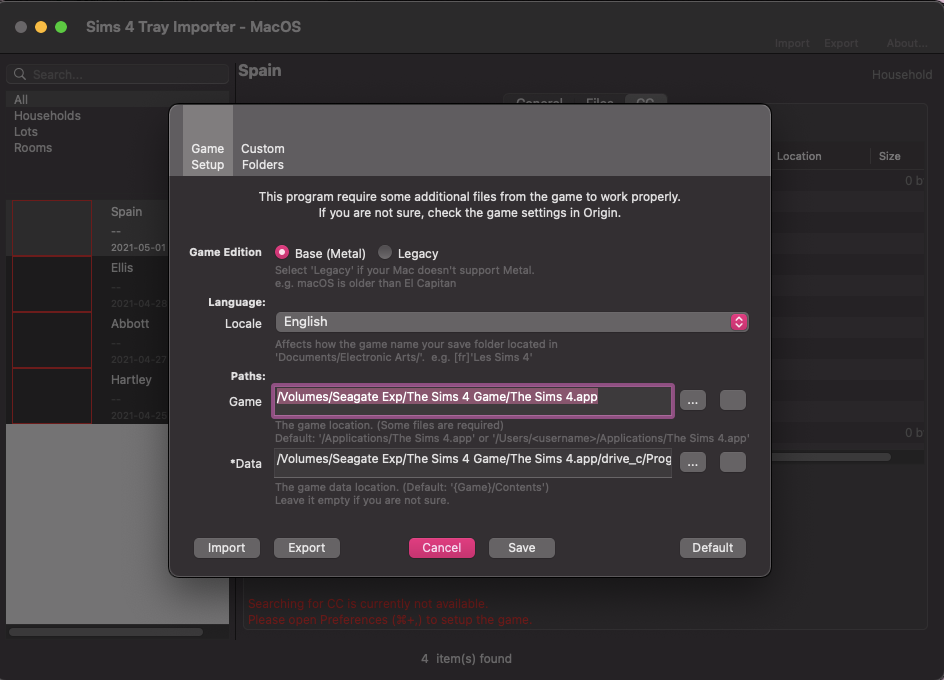Viewport: 944px width, 680px height.
Task: Save the game setup preferences
Action: click(521, 547)
